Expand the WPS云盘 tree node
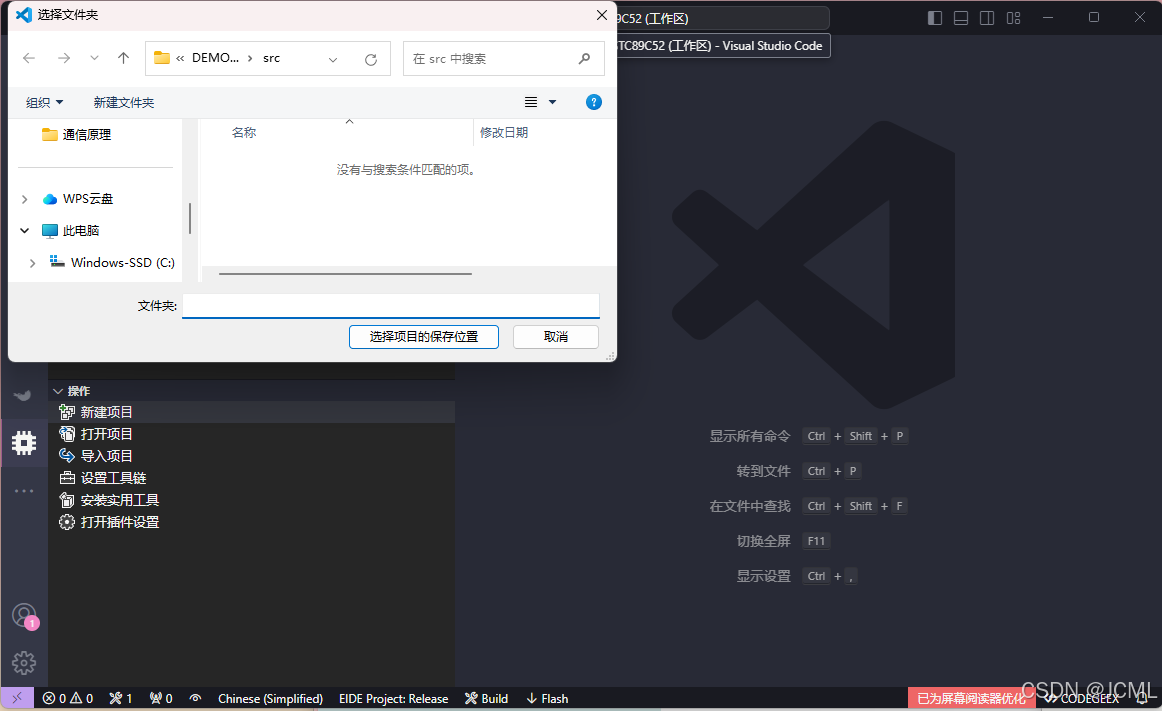 (x=24, y=199)
